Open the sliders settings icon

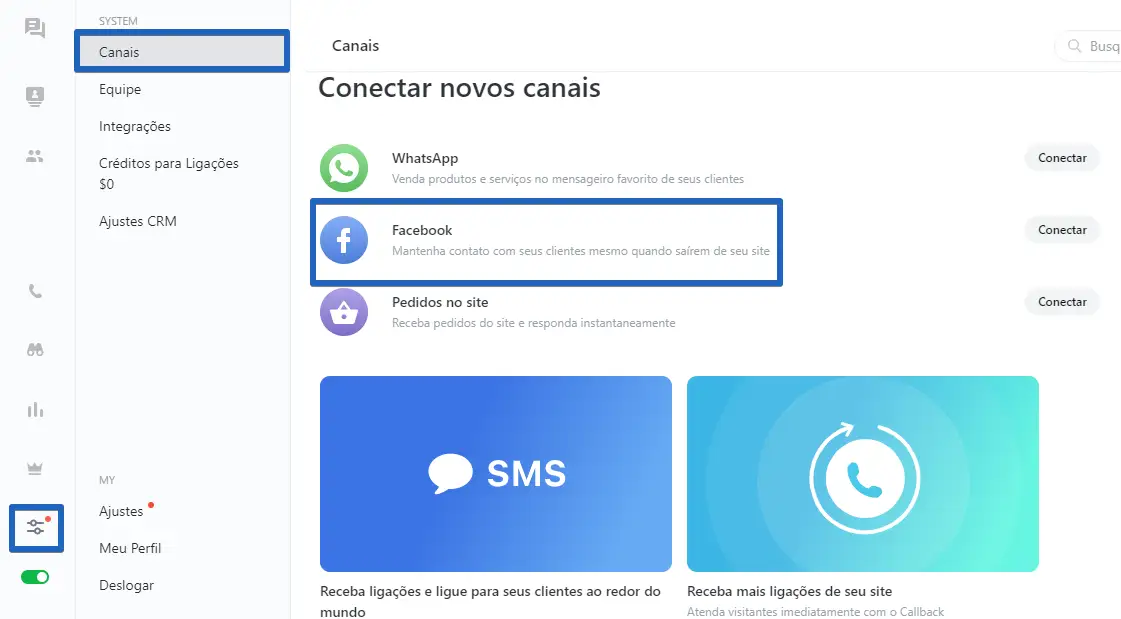coord(36,528)
